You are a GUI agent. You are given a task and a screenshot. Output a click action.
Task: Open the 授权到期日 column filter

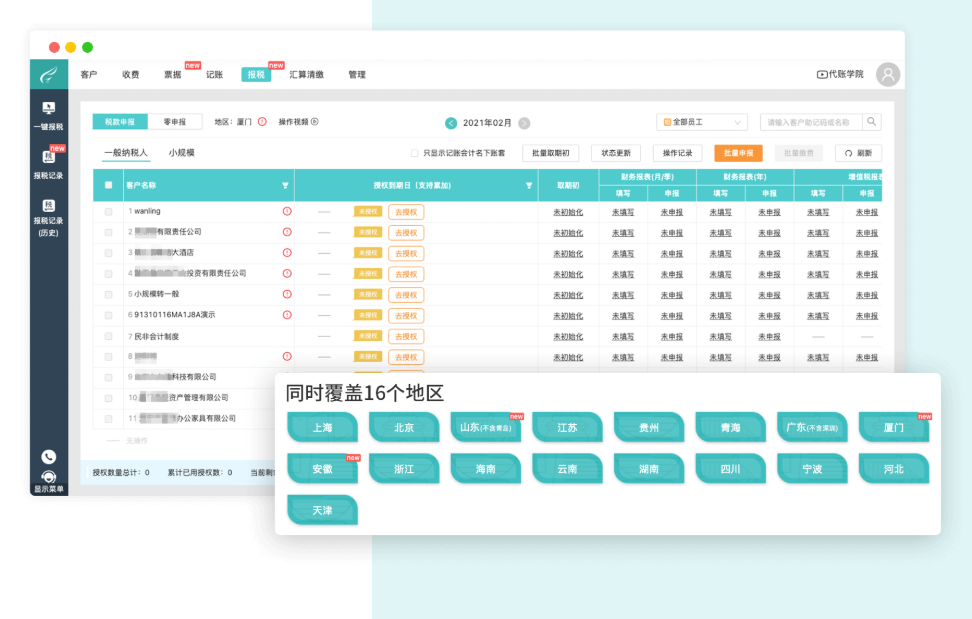tap(529, 185)
